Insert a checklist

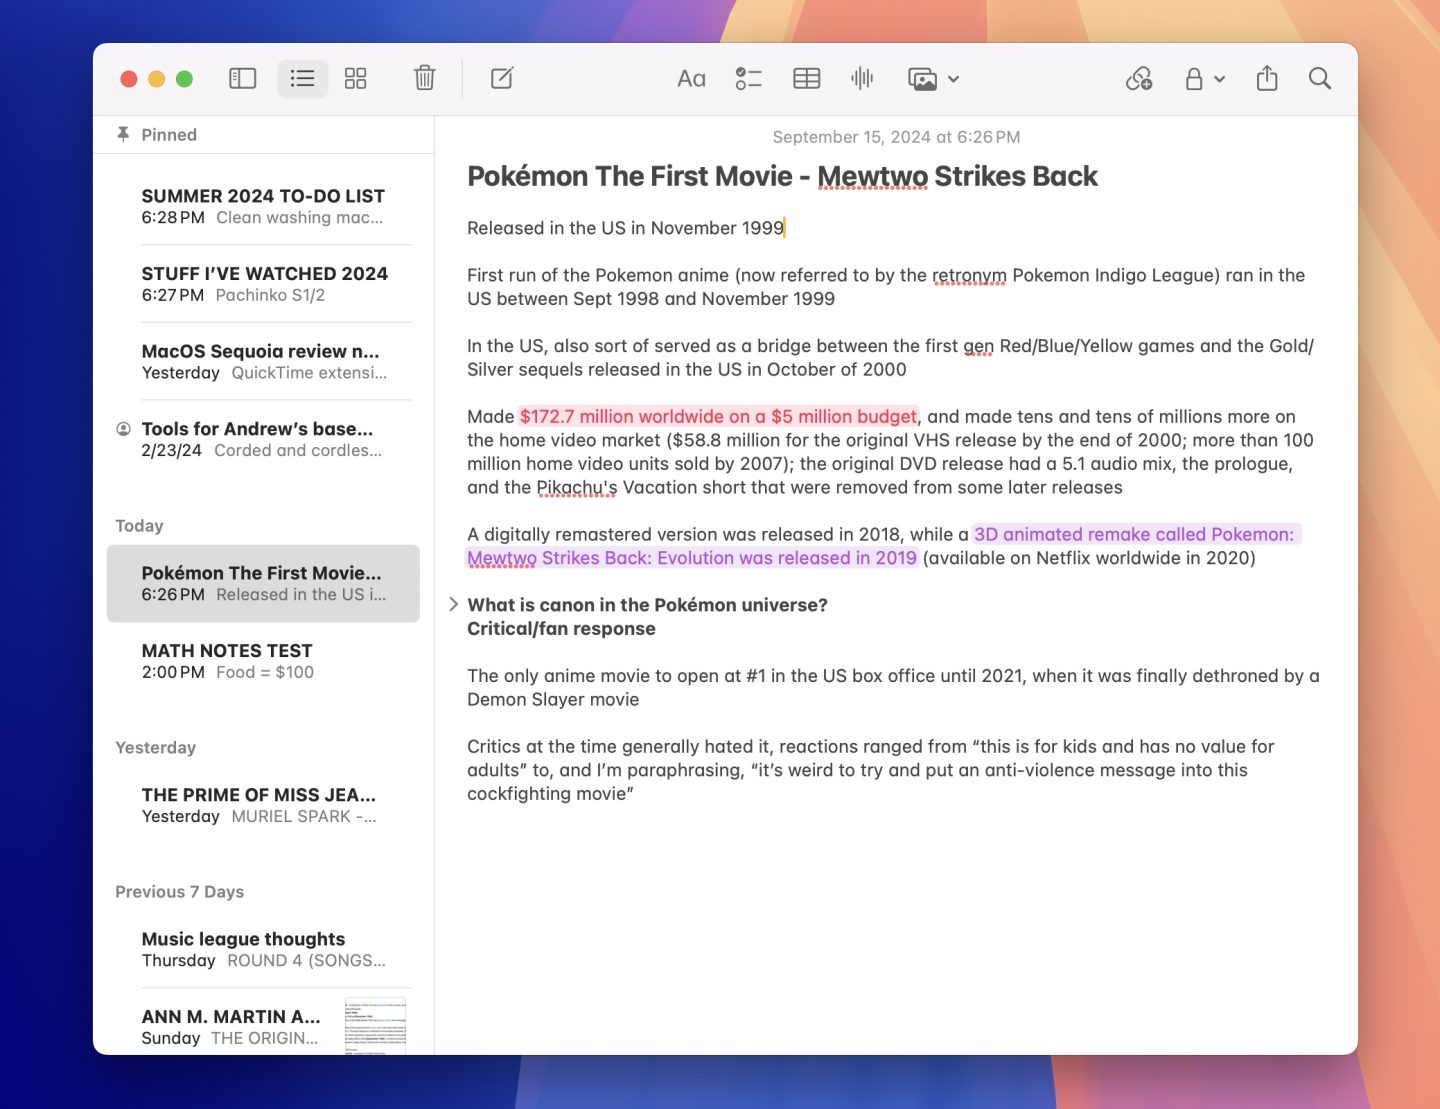(x=748, y=79)
